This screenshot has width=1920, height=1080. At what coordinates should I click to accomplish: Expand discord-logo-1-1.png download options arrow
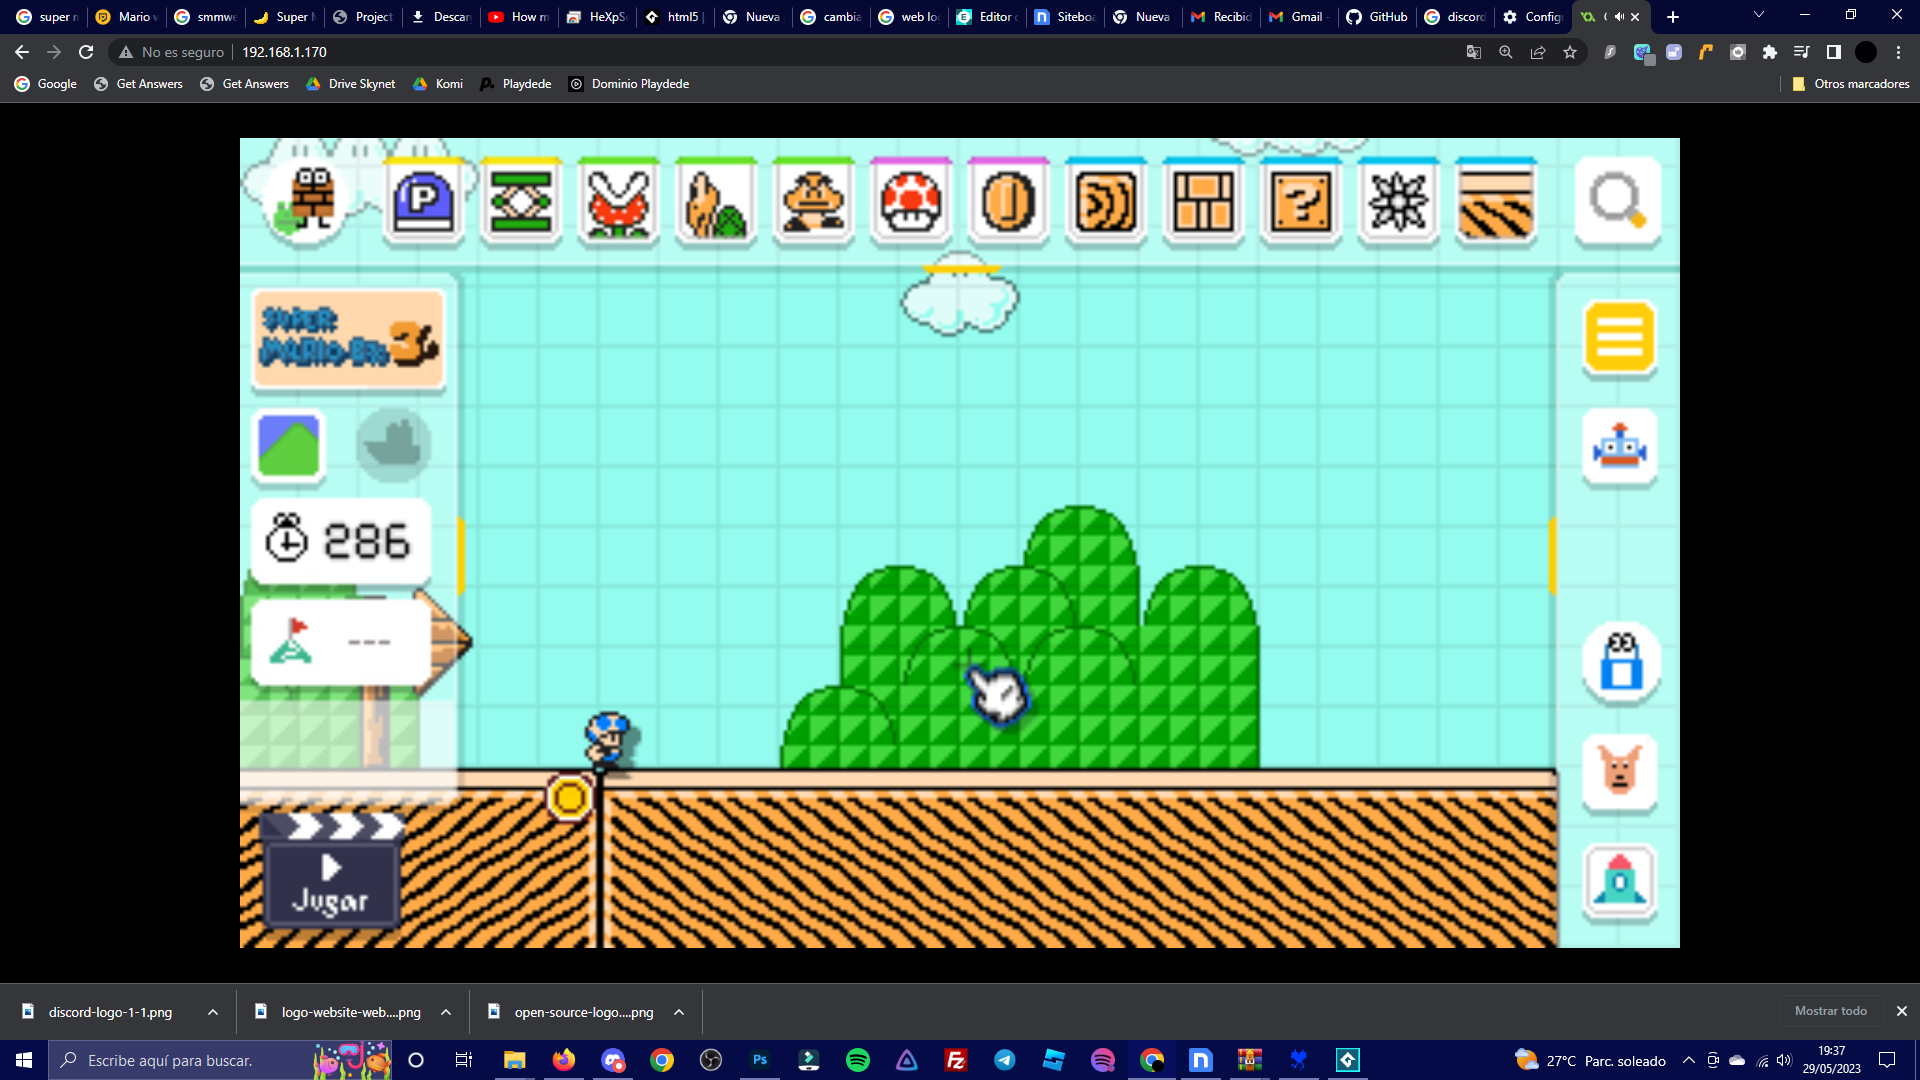(x=213, y=1012)
